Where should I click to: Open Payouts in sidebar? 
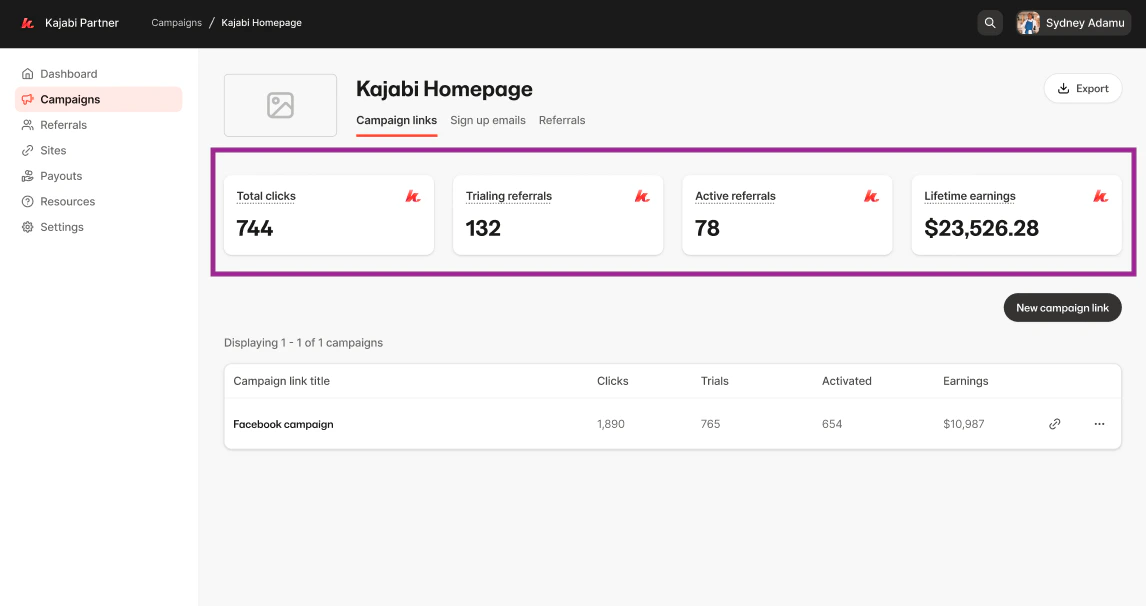tap(99, 176)
